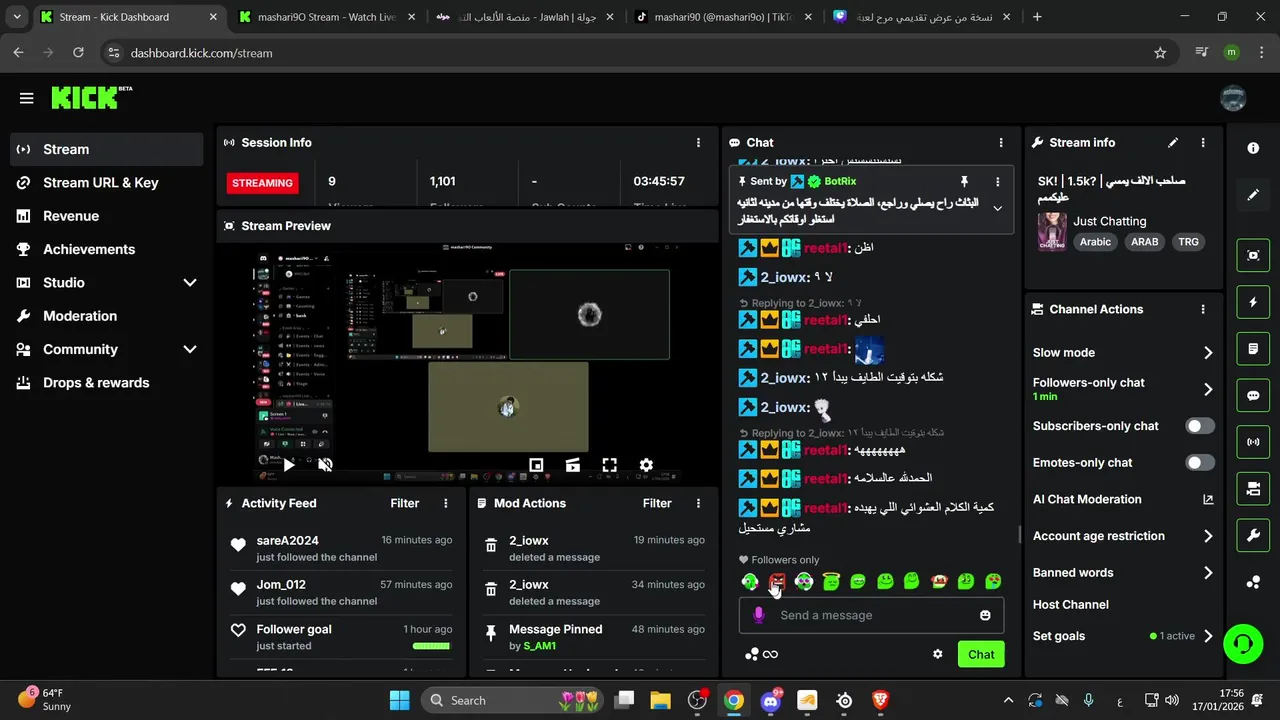Toggle Subscribers-only chat switch
The image size is (1280, 720).
click(1200, 426)
